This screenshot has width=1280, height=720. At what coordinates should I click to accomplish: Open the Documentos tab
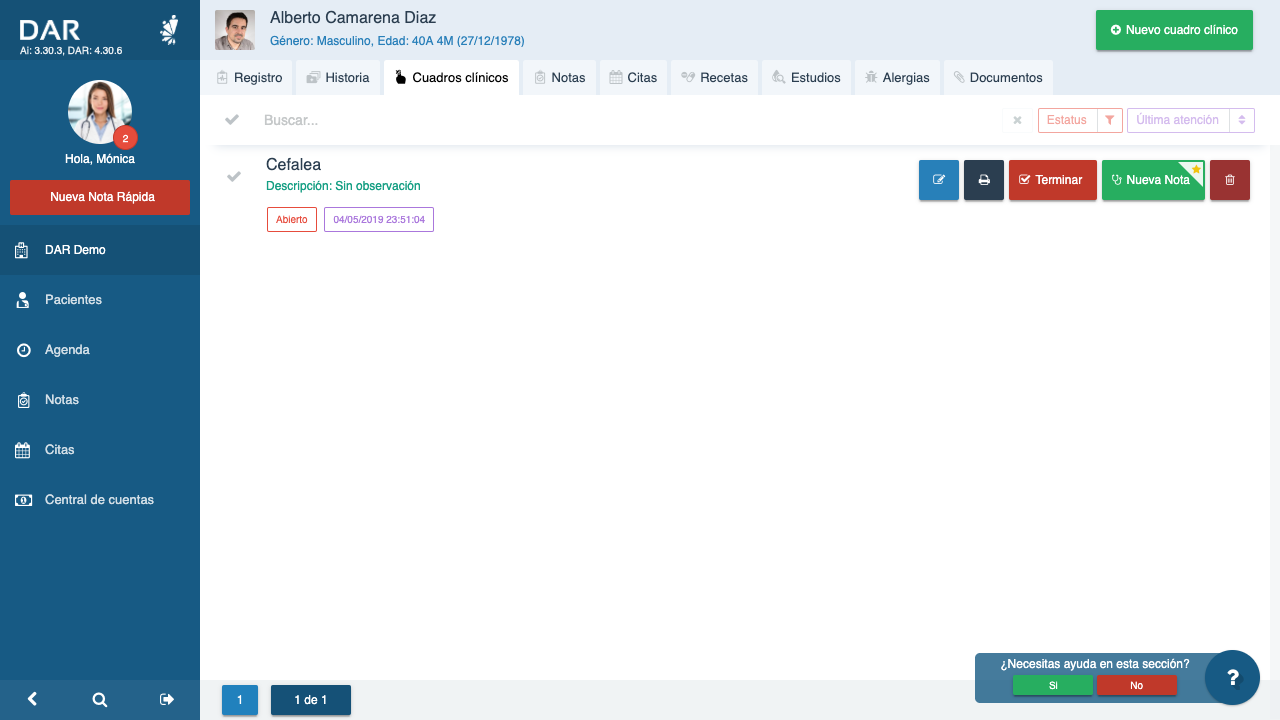coord(997,77)
